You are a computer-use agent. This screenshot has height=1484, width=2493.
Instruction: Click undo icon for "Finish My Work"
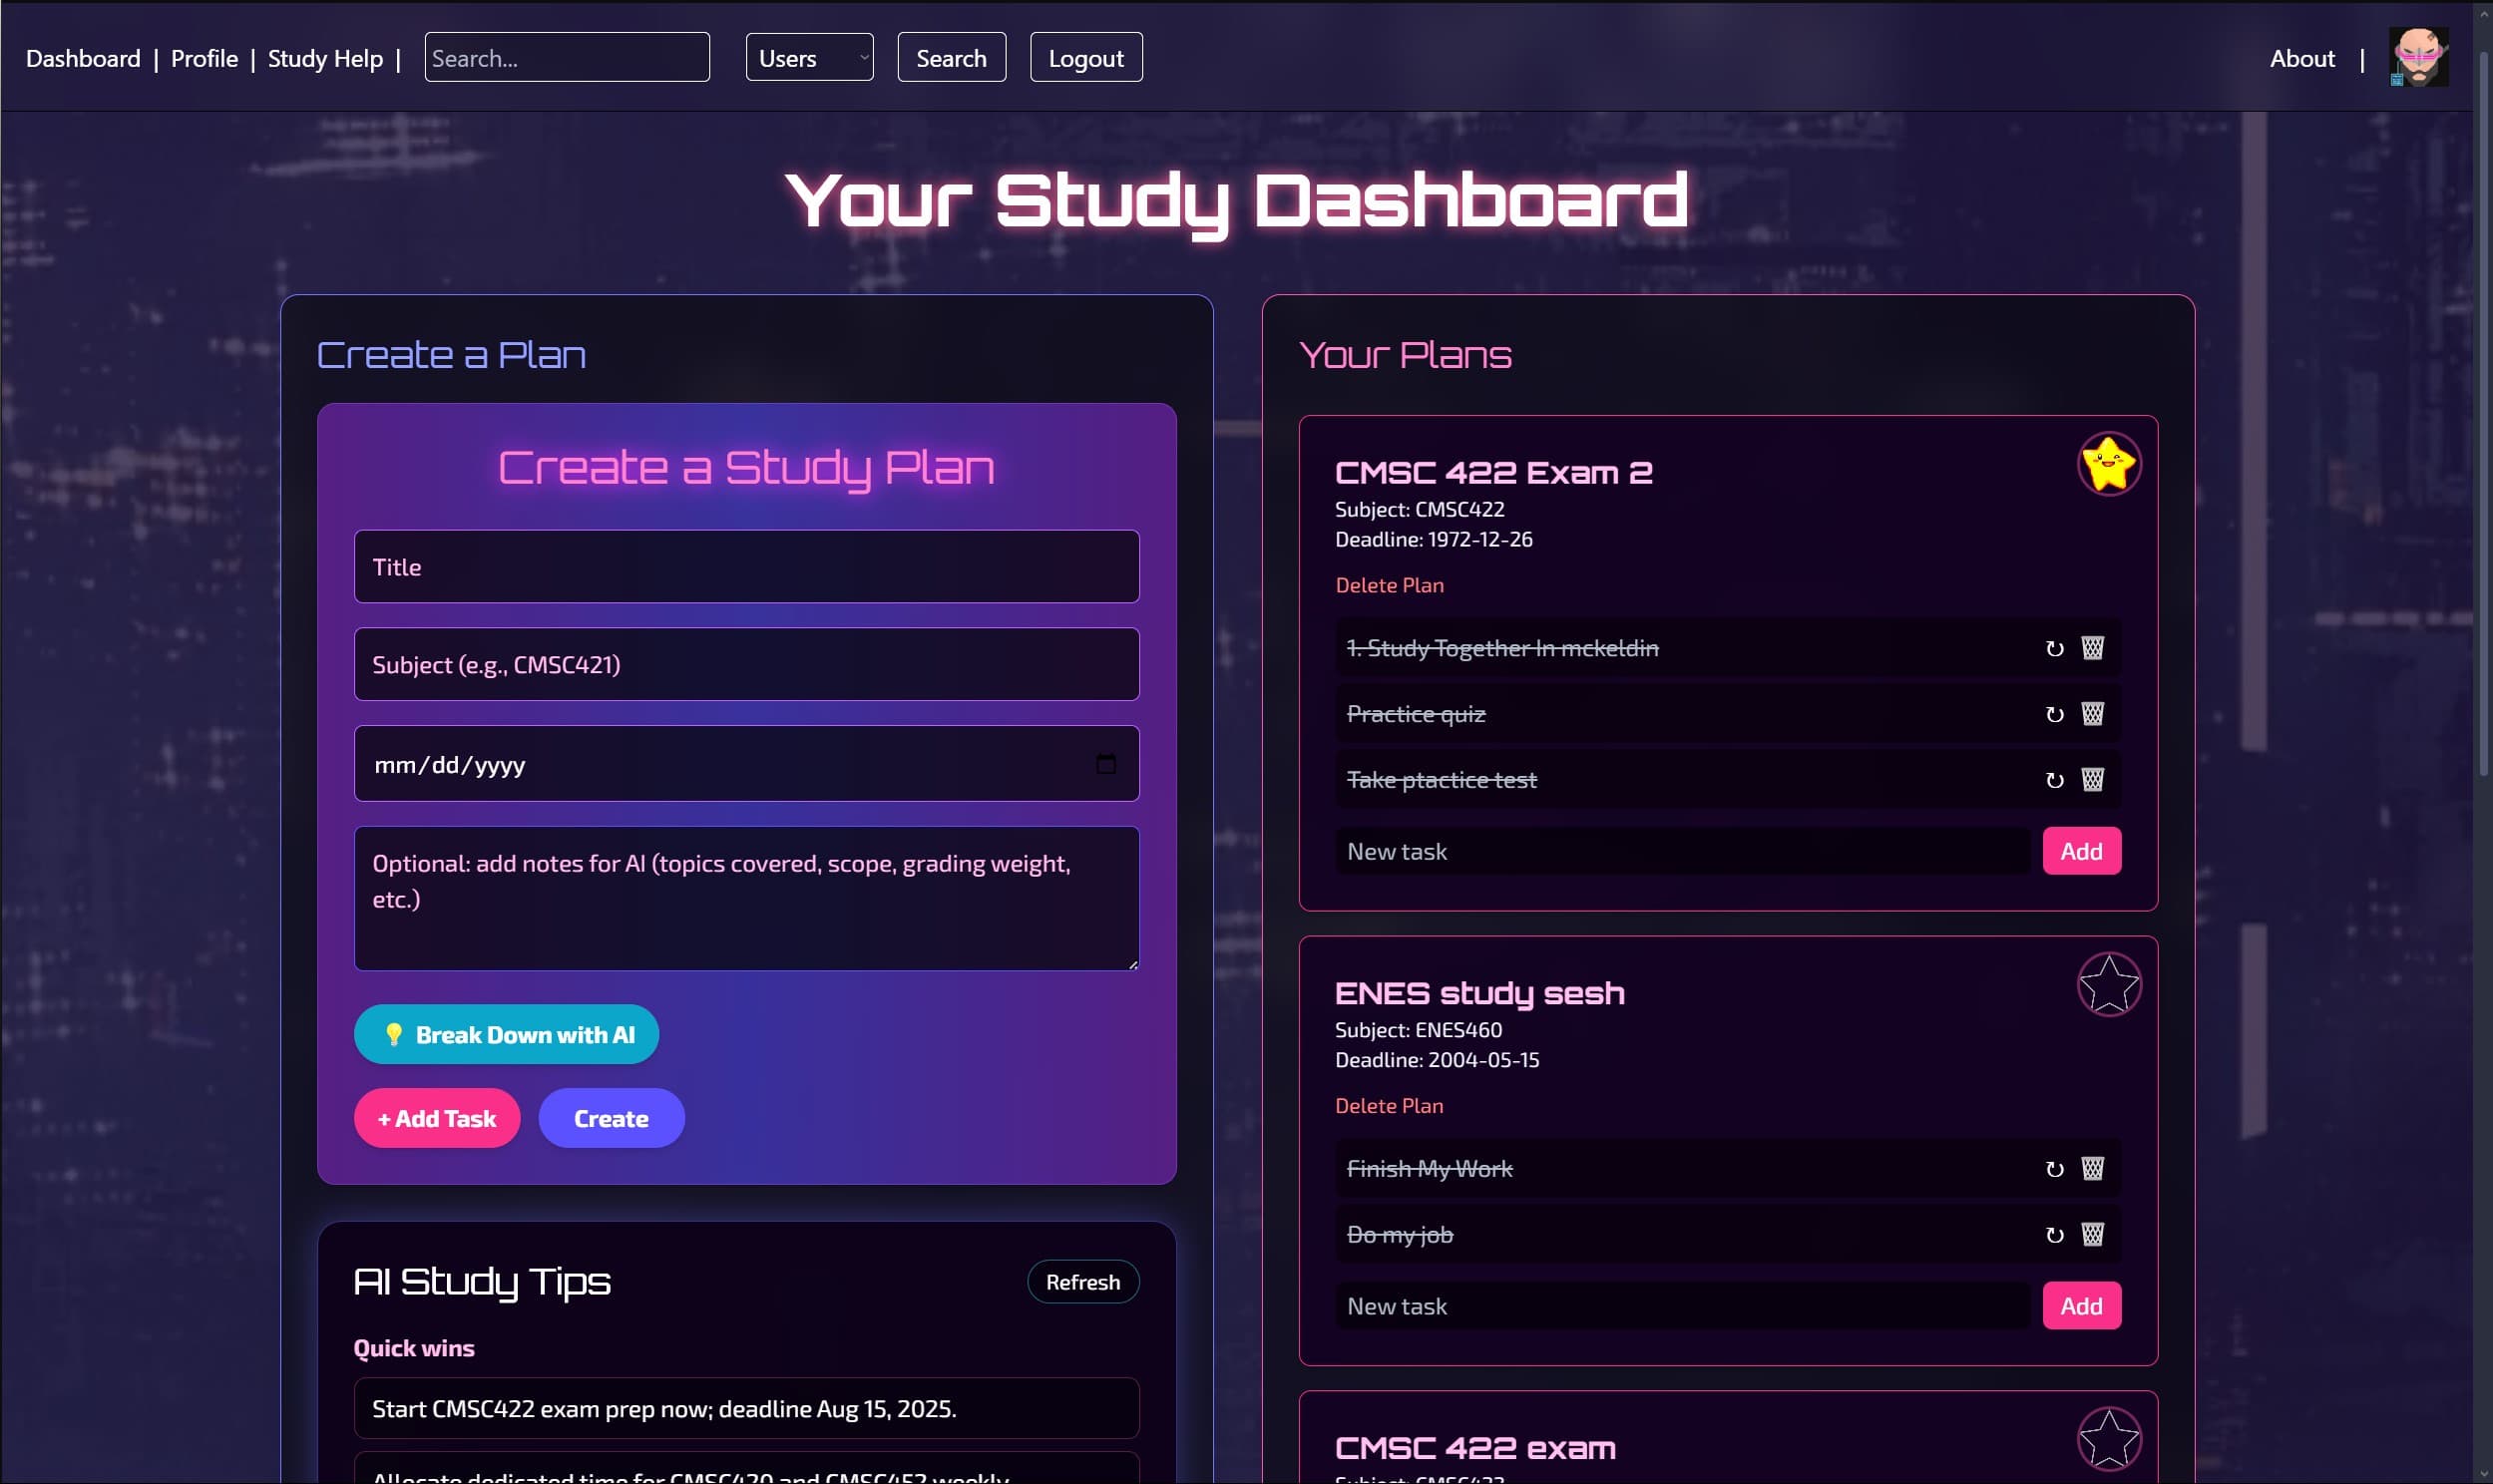click(x=2054, y=1169)
